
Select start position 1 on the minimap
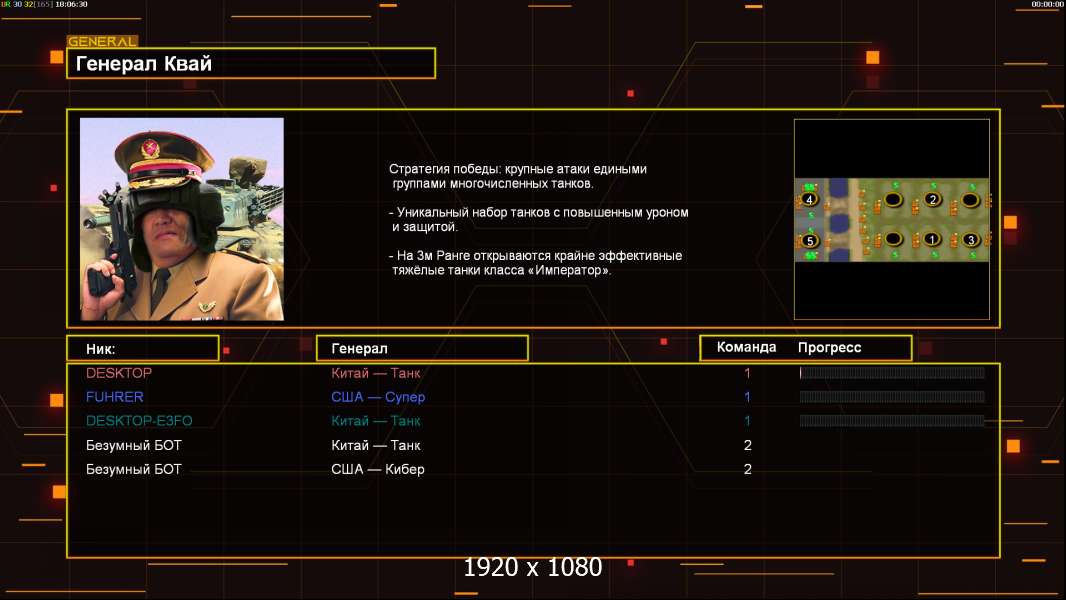pyautogui.click(x=932, y=239)
